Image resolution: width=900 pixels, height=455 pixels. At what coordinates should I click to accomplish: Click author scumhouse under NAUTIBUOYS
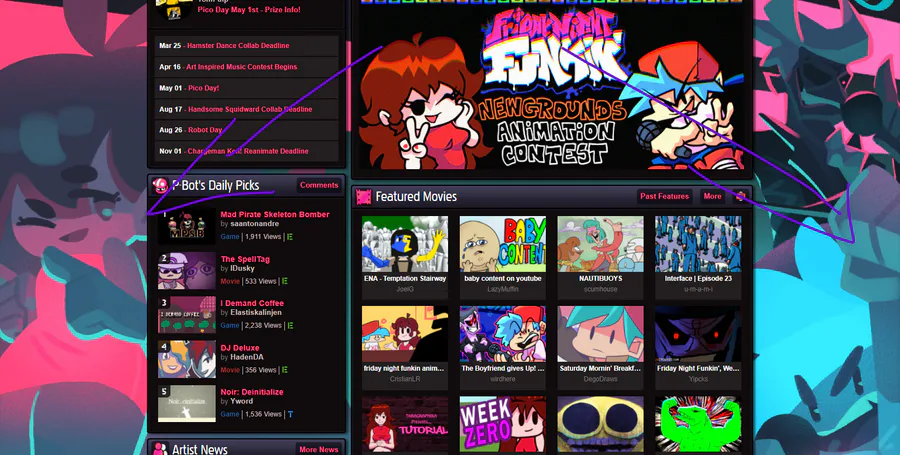600,289
